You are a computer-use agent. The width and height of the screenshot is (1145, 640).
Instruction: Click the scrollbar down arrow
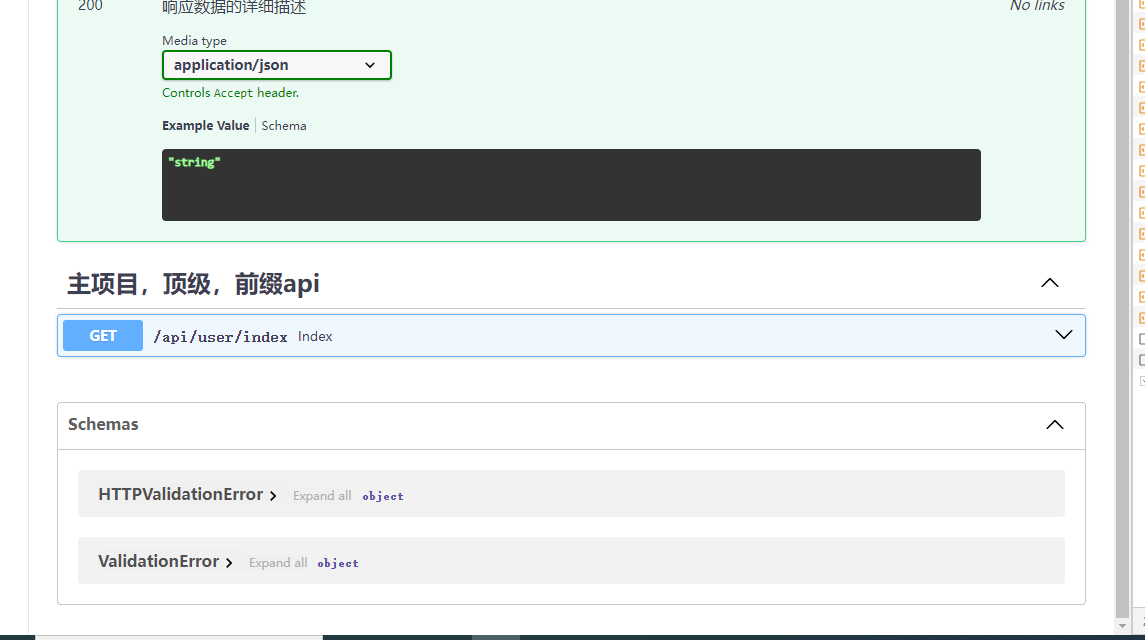pos(1122,626)
